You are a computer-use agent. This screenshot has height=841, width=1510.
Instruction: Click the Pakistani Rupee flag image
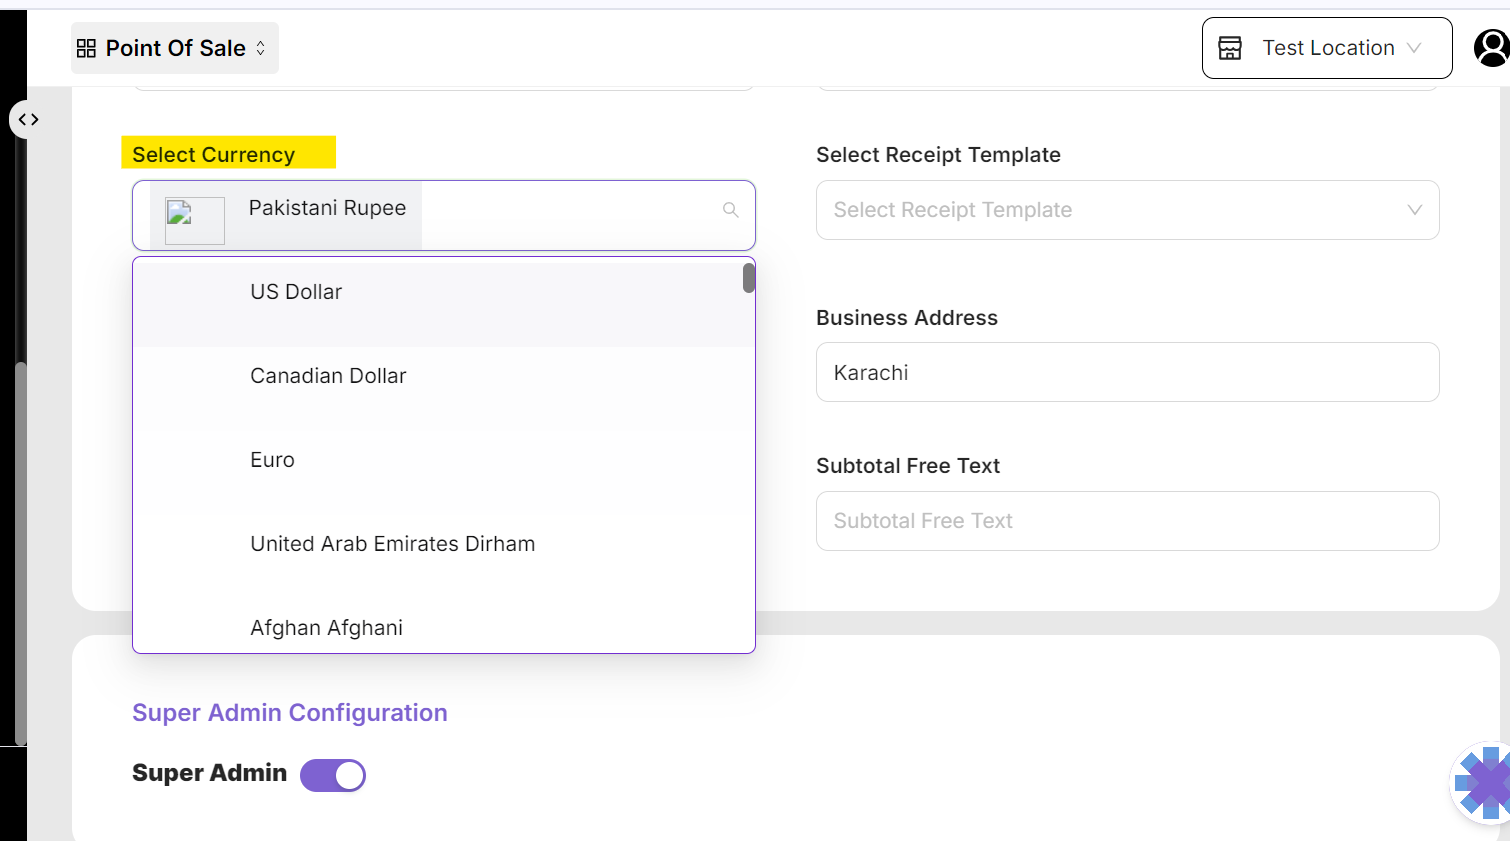(194, 220)
